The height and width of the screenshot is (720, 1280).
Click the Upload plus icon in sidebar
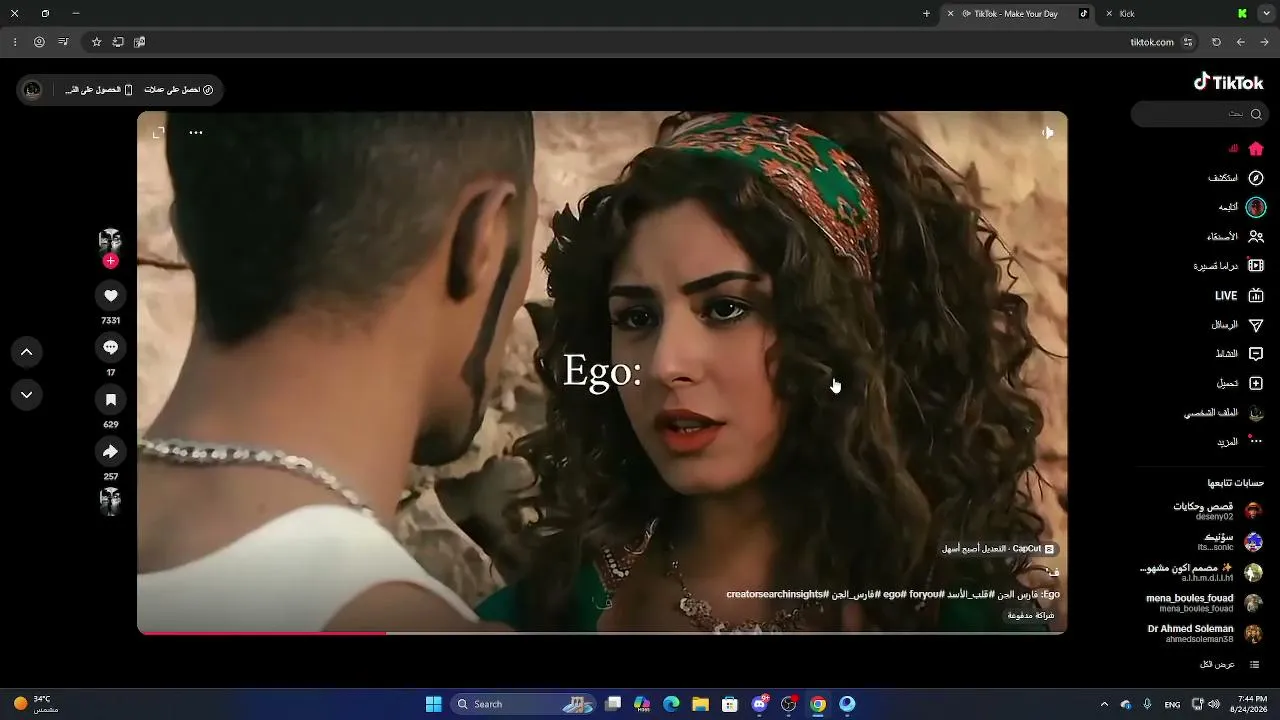pos(1256,383)
